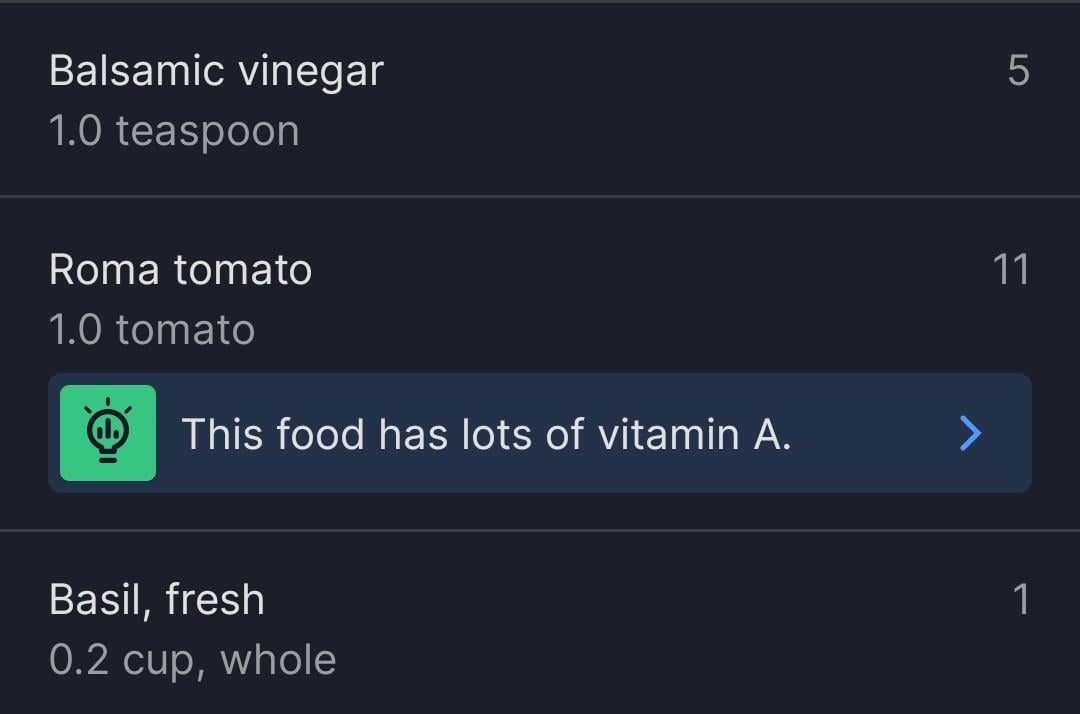Open the vitamin A insight chevron arrow

[x=970, y=433]
